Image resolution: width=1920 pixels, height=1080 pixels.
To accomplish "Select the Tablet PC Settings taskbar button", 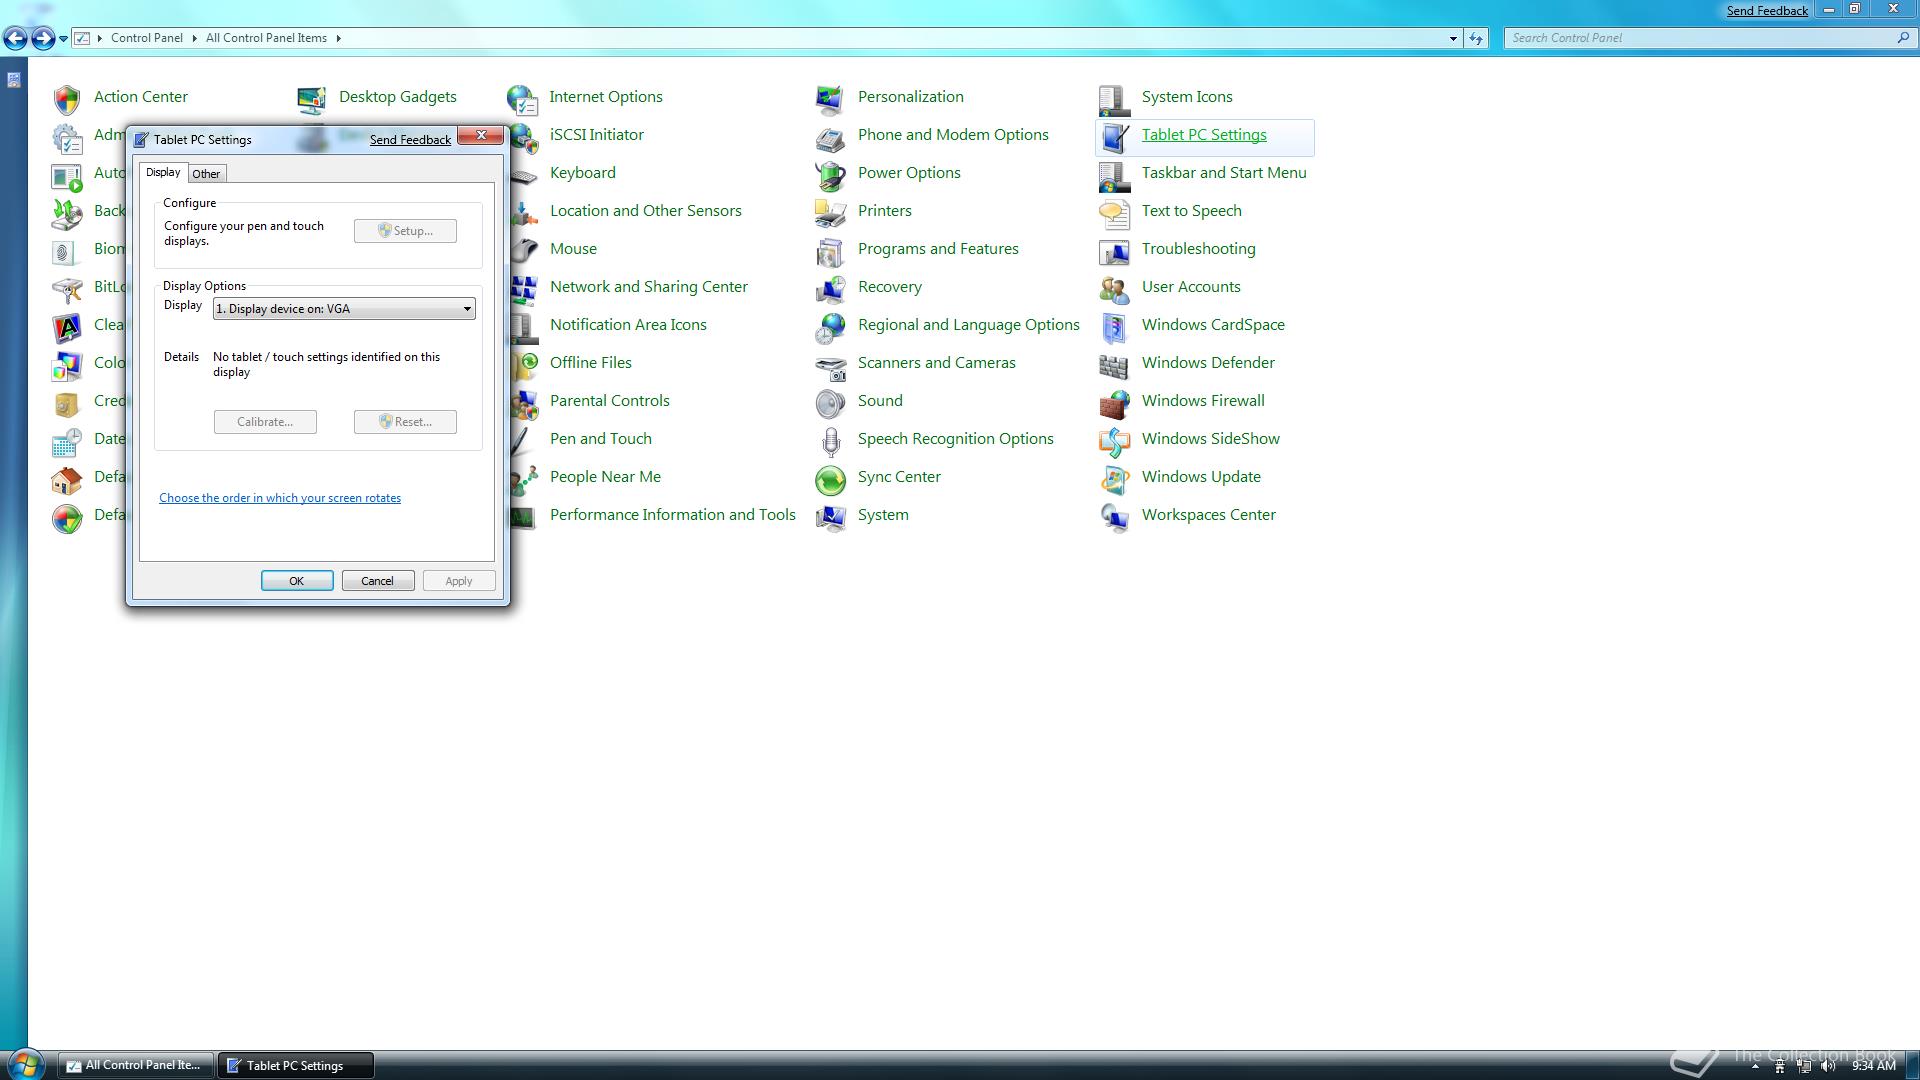I will (297, 1066).
